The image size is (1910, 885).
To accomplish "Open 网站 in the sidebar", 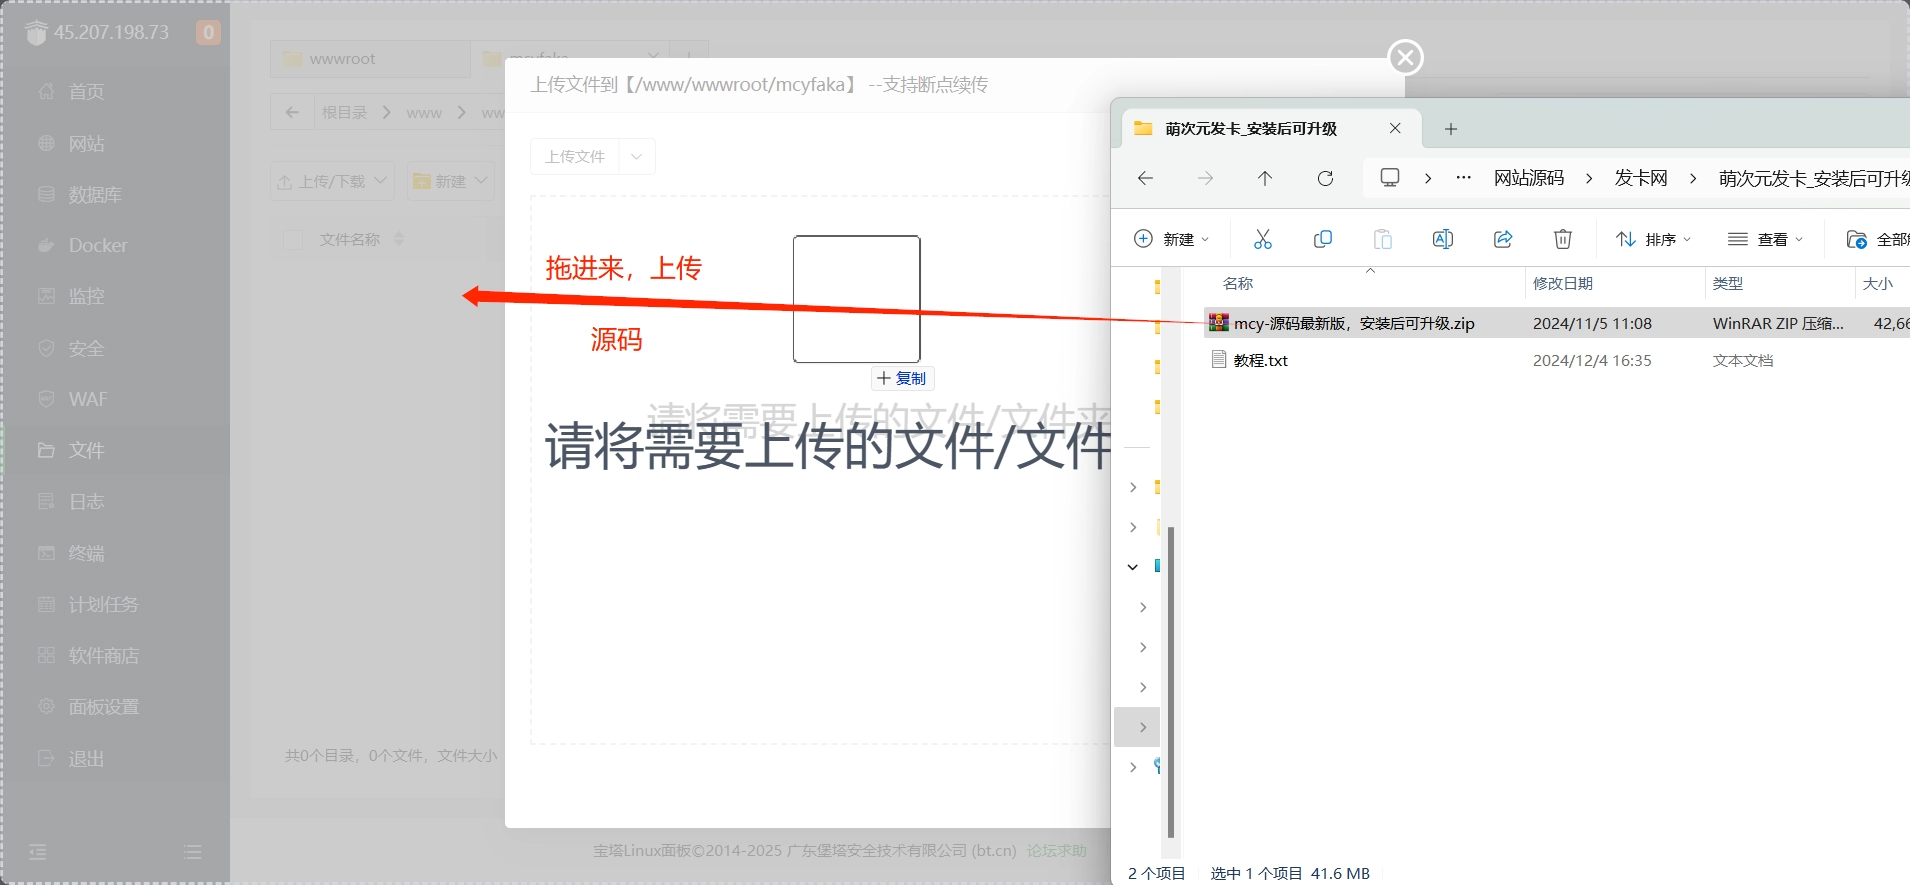I will pyautogui.click(x=85, y=143).
